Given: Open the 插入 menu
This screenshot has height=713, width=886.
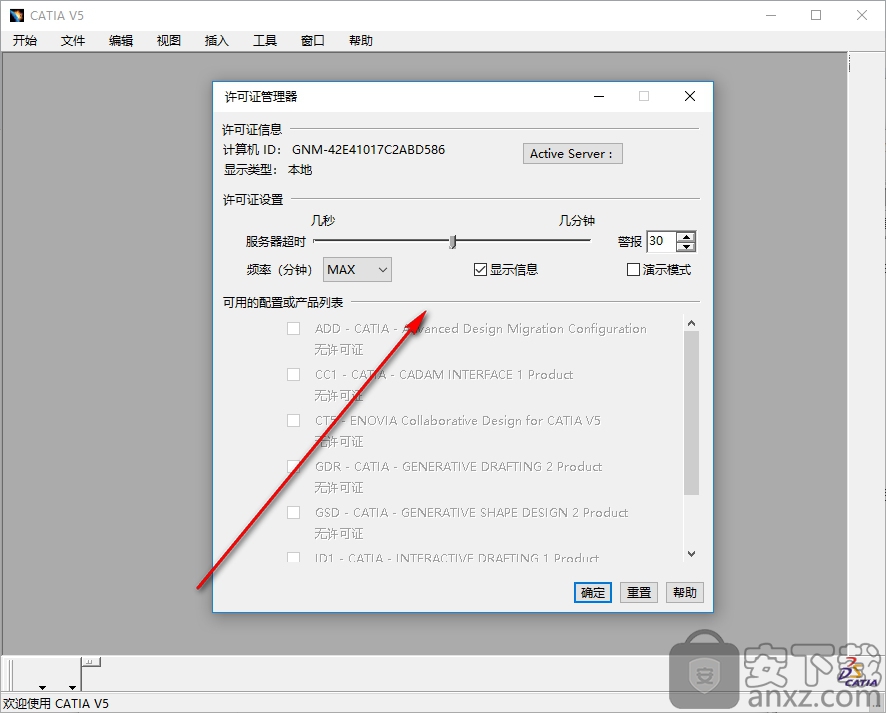Looking at the screenshot, I should pos(217,41).
